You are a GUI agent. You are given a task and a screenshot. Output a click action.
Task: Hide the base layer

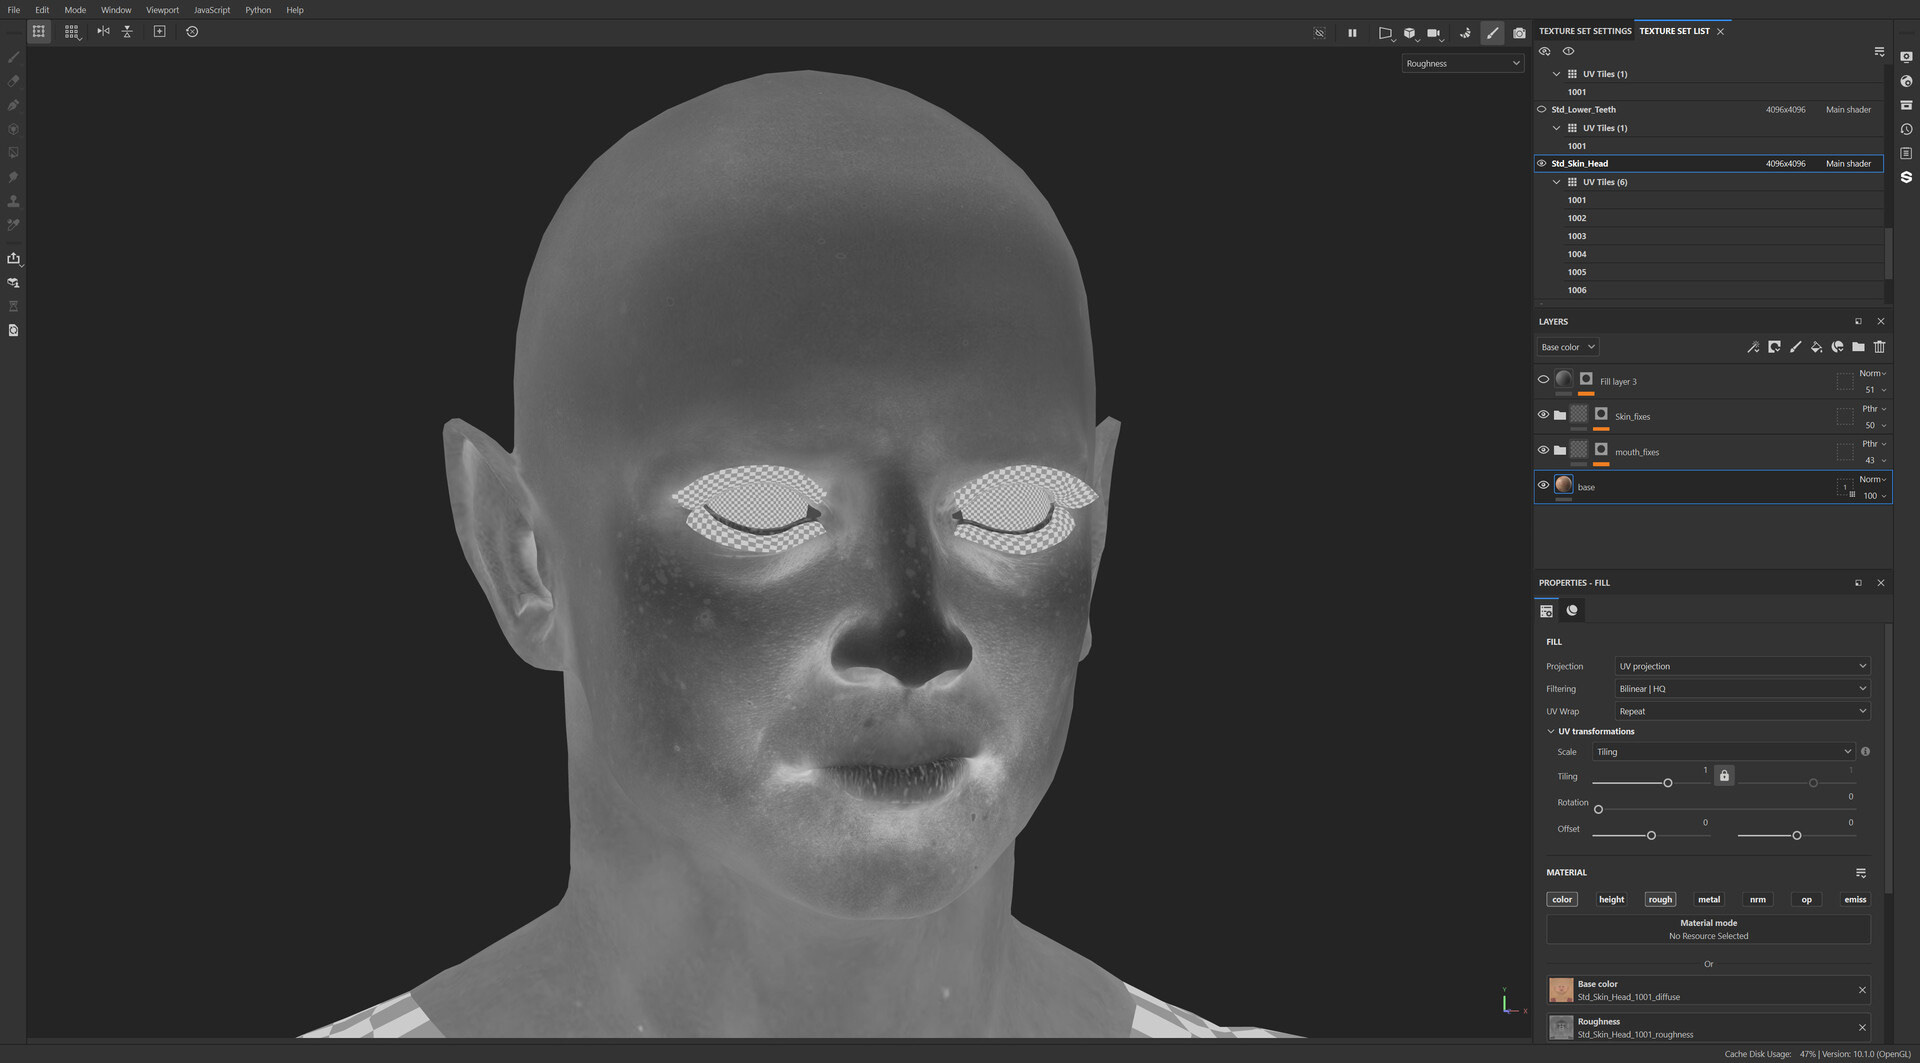tap(1543, 485)
